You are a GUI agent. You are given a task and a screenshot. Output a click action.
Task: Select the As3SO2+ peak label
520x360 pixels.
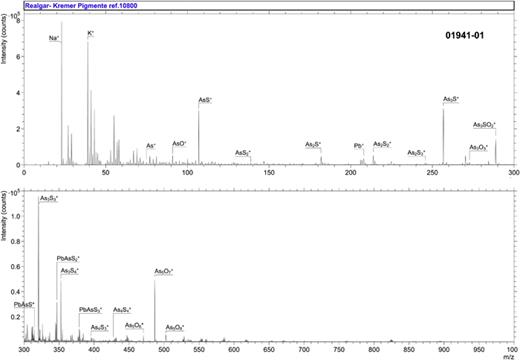pos(484,125)
